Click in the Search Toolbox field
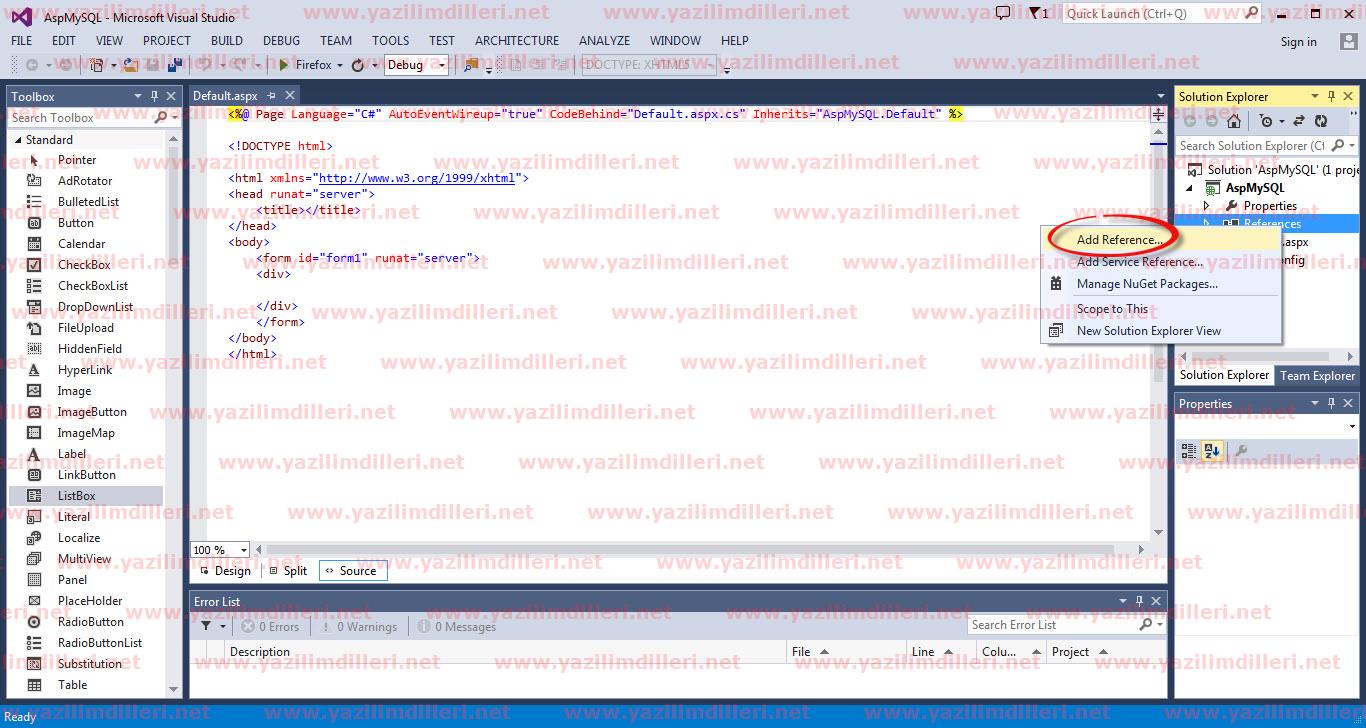The image size is (1366, 728). pos(81,118)
